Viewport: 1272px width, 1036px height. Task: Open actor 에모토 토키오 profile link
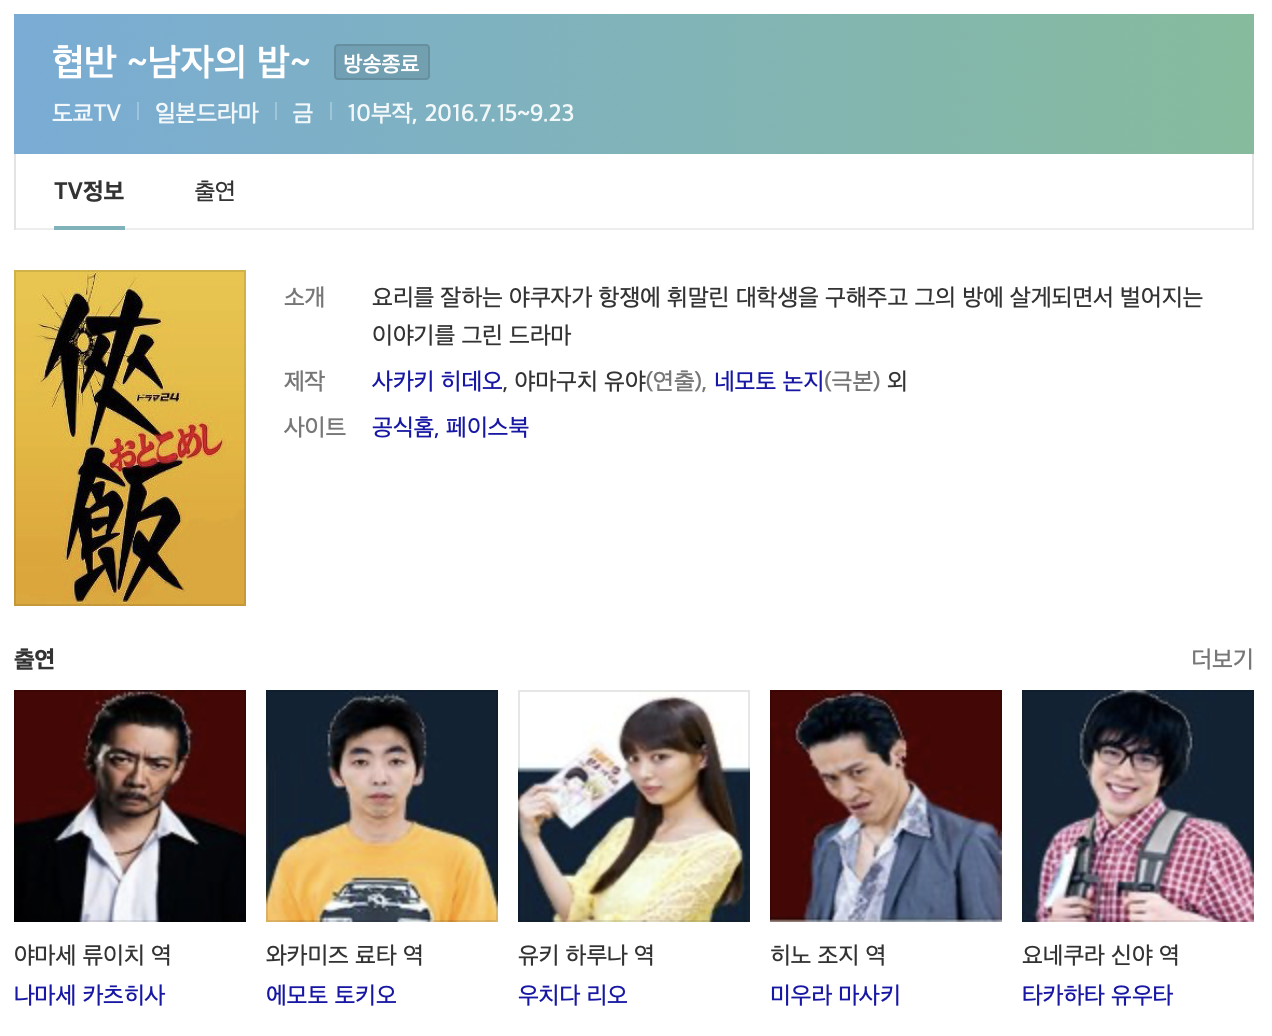pos(332,995)
